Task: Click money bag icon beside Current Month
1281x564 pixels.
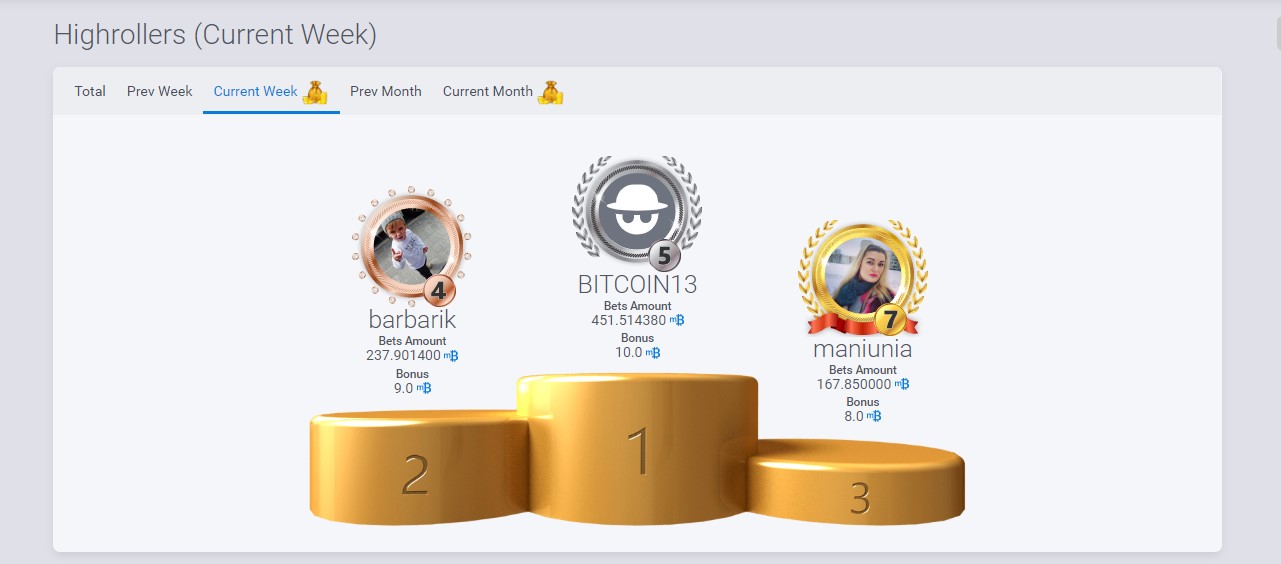Action: pyautogui.click(x=550, y=92)
